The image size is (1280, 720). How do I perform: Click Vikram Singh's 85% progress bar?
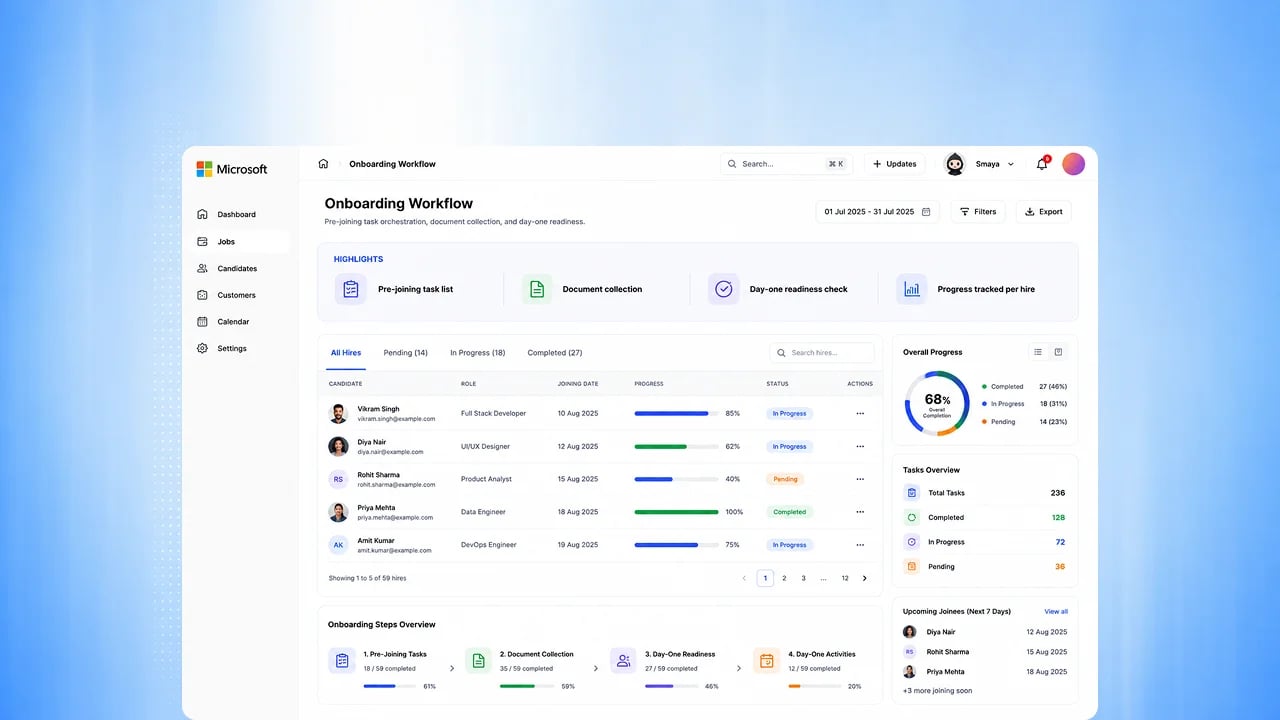coord(676,413)
